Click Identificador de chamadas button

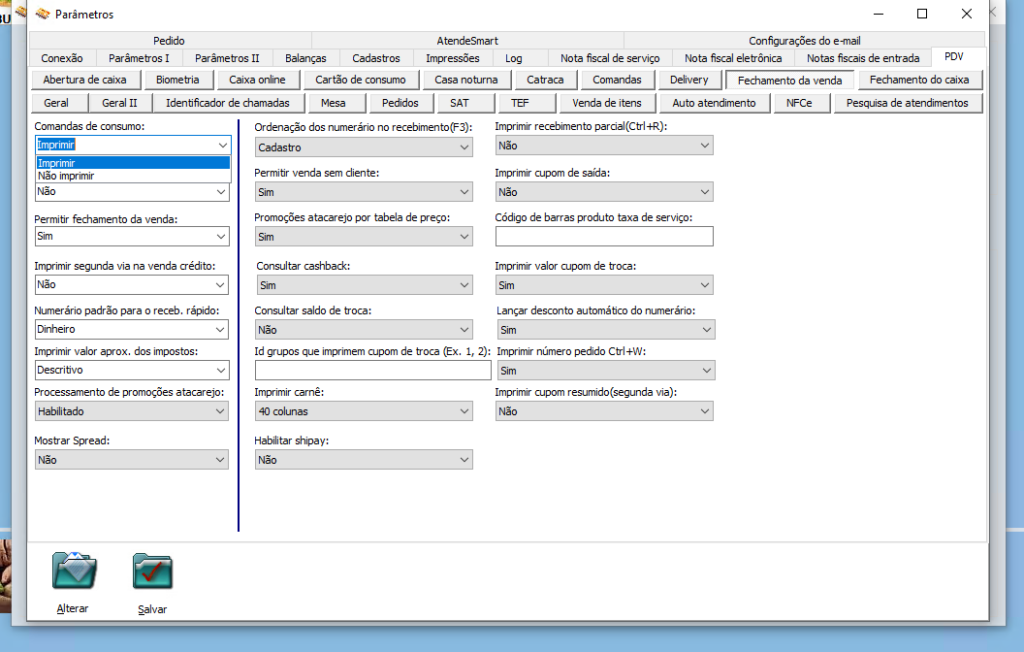click(x=227, y=103)
